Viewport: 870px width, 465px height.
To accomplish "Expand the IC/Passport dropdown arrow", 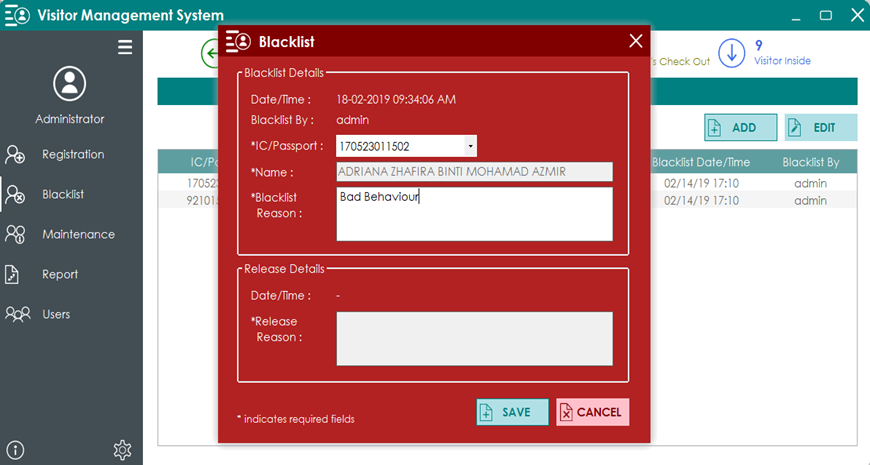I will 470,147.
